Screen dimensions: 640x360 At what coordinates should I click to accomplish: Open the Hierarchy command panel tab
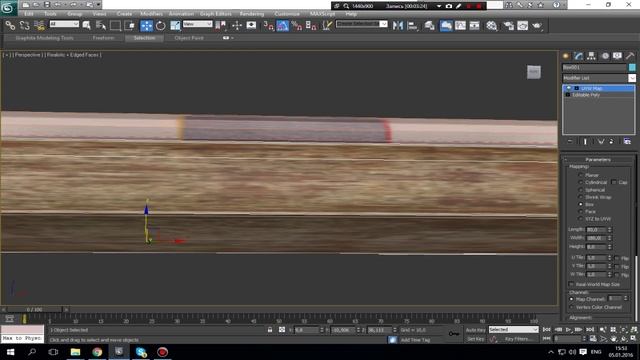591,56
